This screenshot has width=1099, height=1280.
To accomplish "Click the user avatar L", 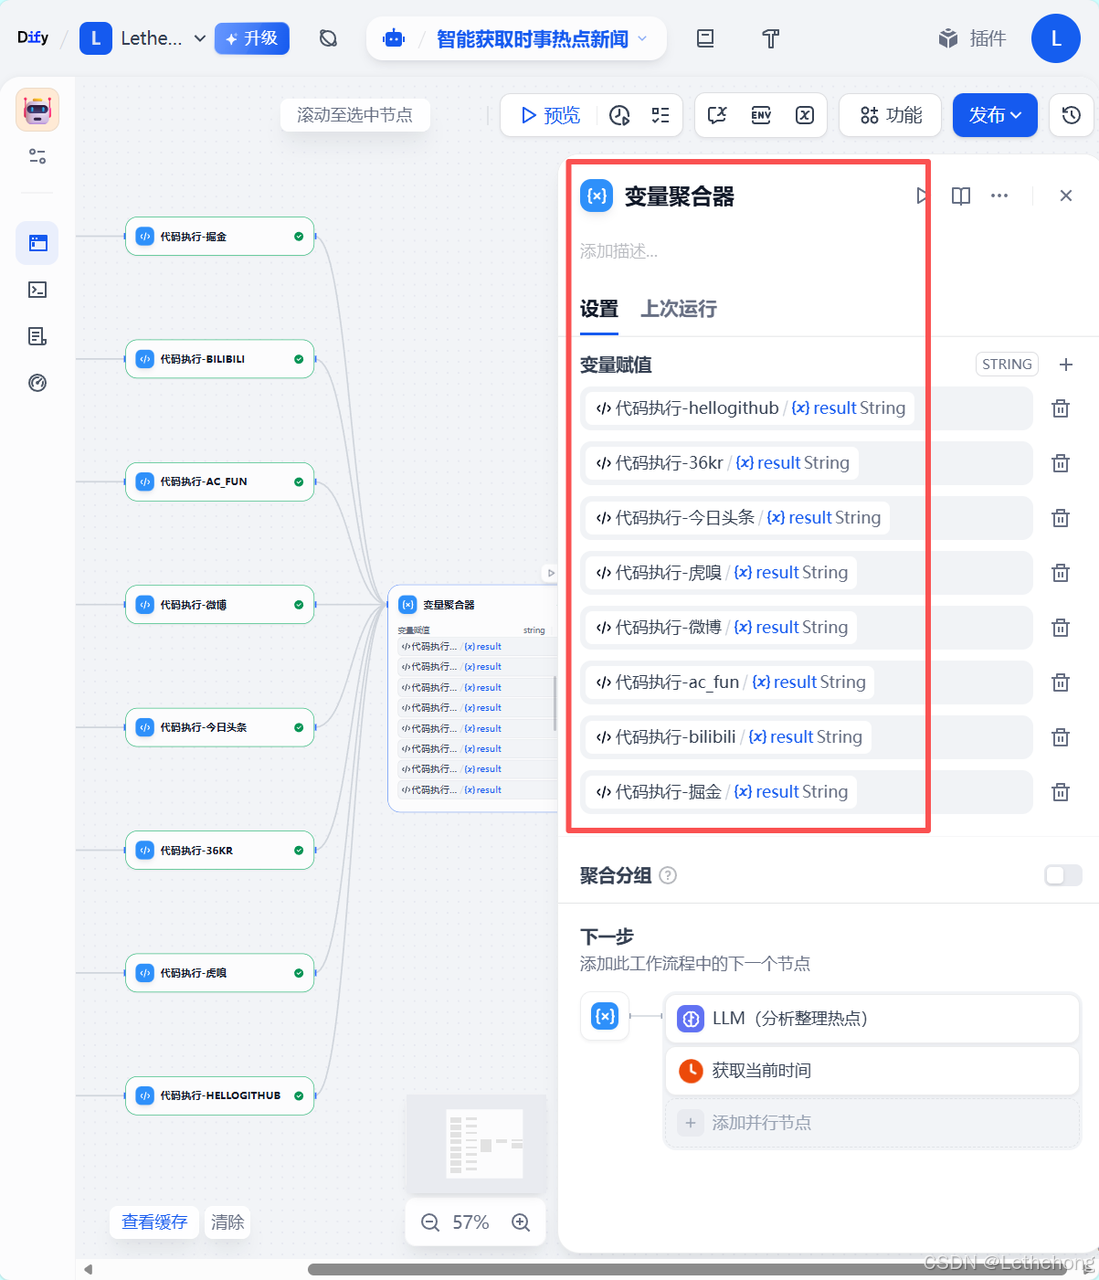I will point(1056,38).
